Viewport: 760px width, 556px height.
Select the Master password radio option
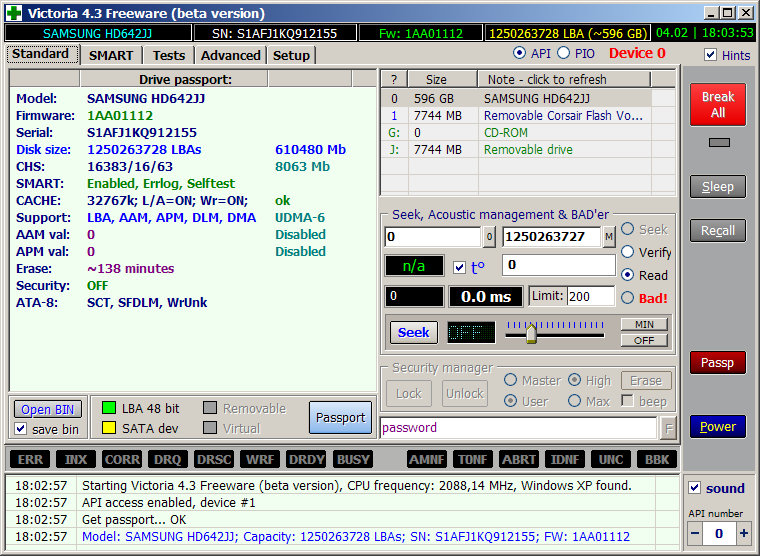tap(510, 380)
